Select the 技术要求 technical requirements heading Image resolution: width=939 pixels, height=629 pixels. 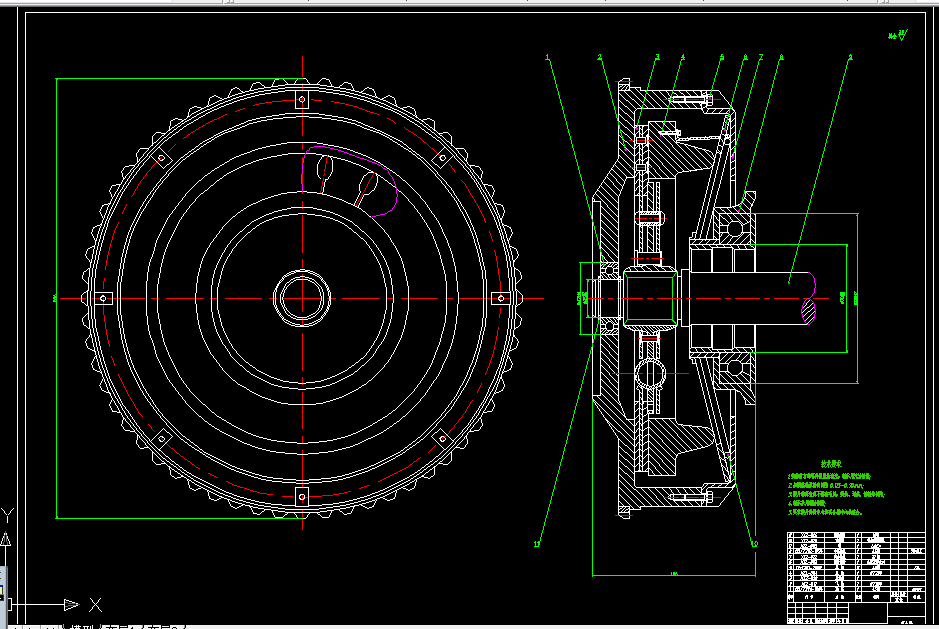831,464
